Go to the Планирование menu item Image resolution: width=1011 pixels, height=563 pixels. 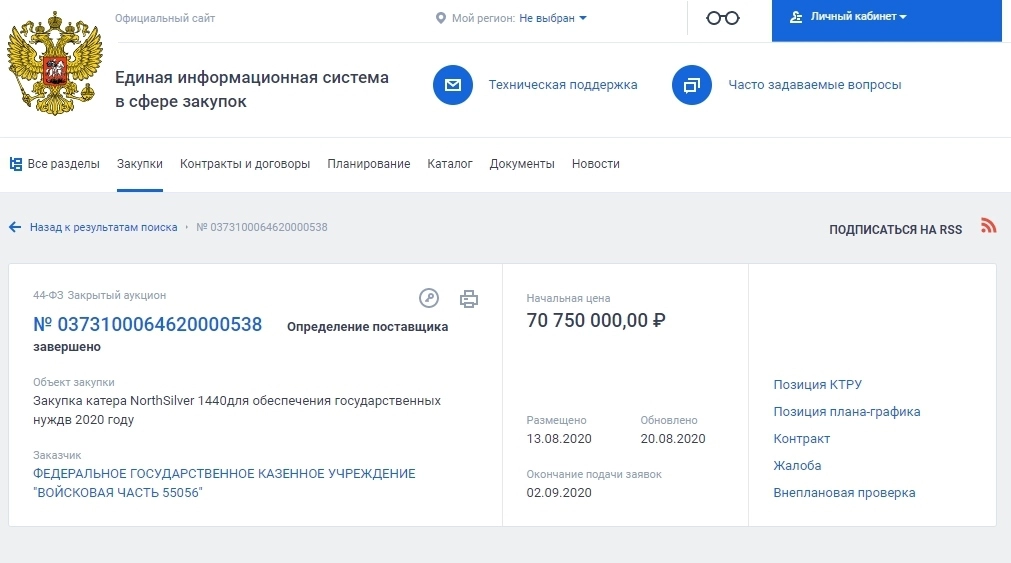pos(368,164)
